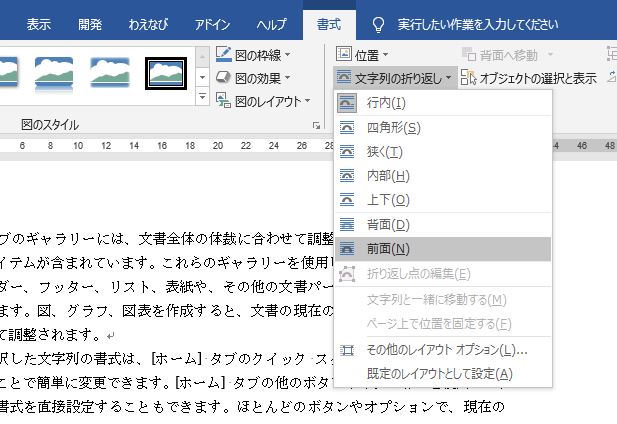
Task: Open オブジェクトの選択と表示 pane
Action: coord(528,78)
